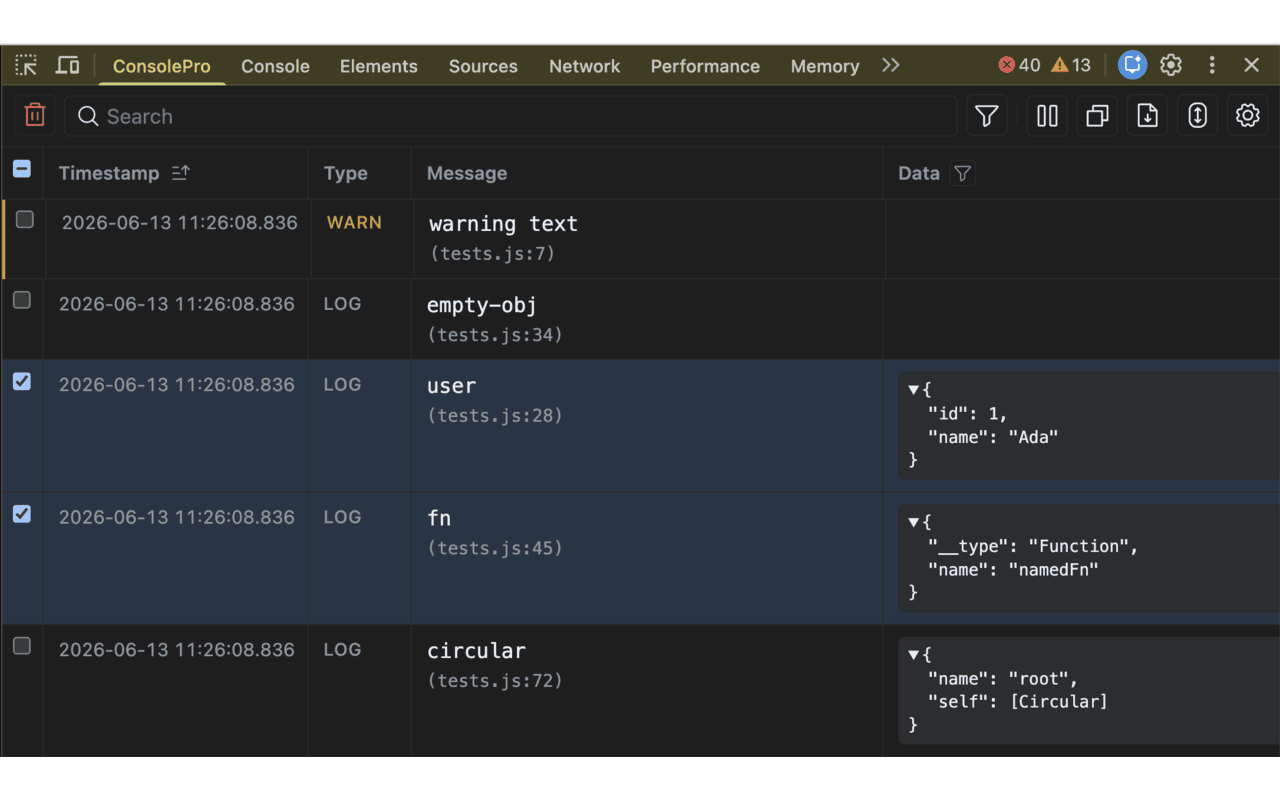Click the 'user' message text

(452, 386)
